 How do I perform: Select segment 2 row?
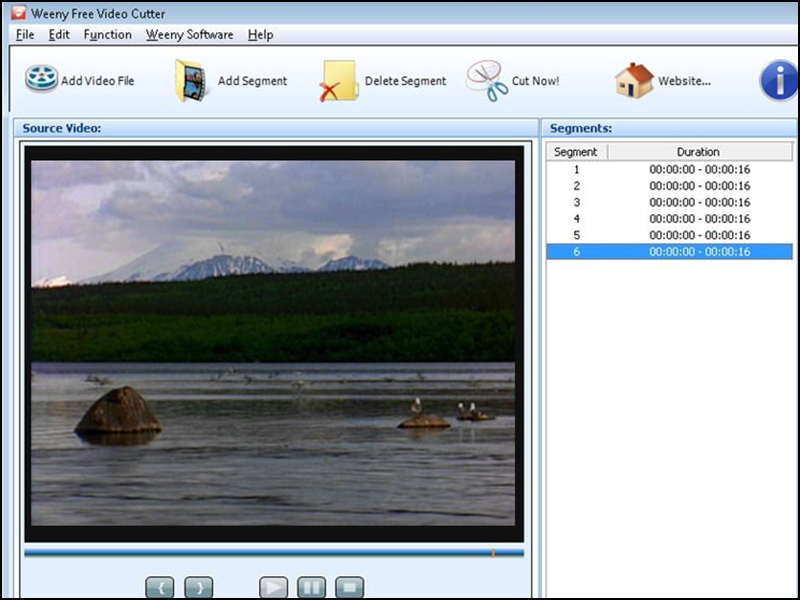coord(669,186)
